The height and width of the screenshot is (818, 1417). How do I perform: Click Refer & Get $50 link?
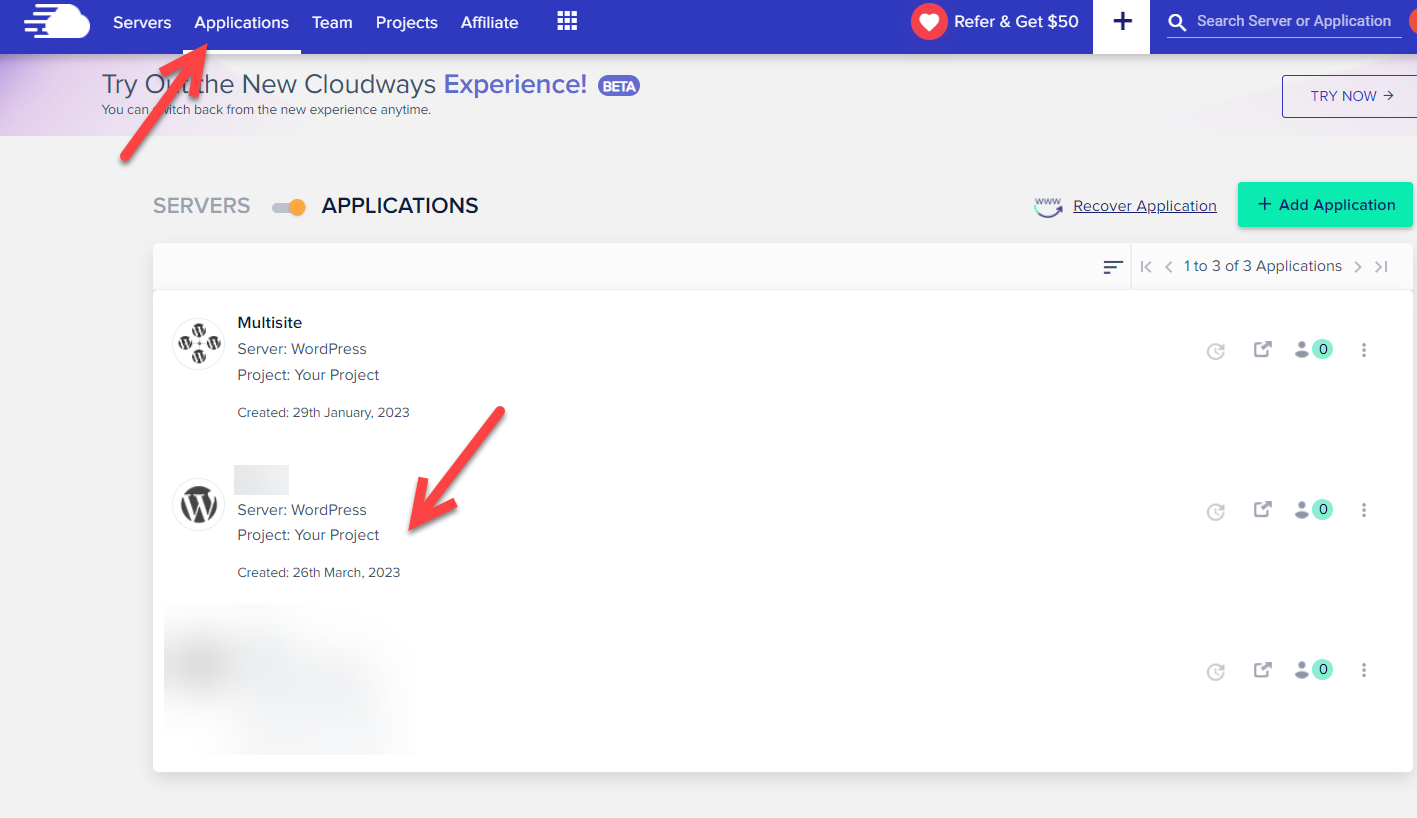tap(1016, 22)
